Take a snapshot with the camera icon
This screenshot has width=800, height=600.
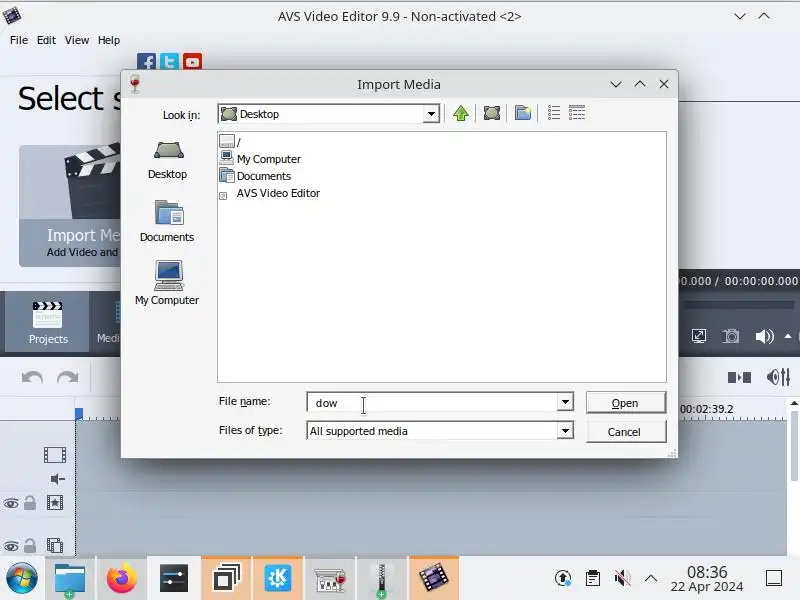731,336
